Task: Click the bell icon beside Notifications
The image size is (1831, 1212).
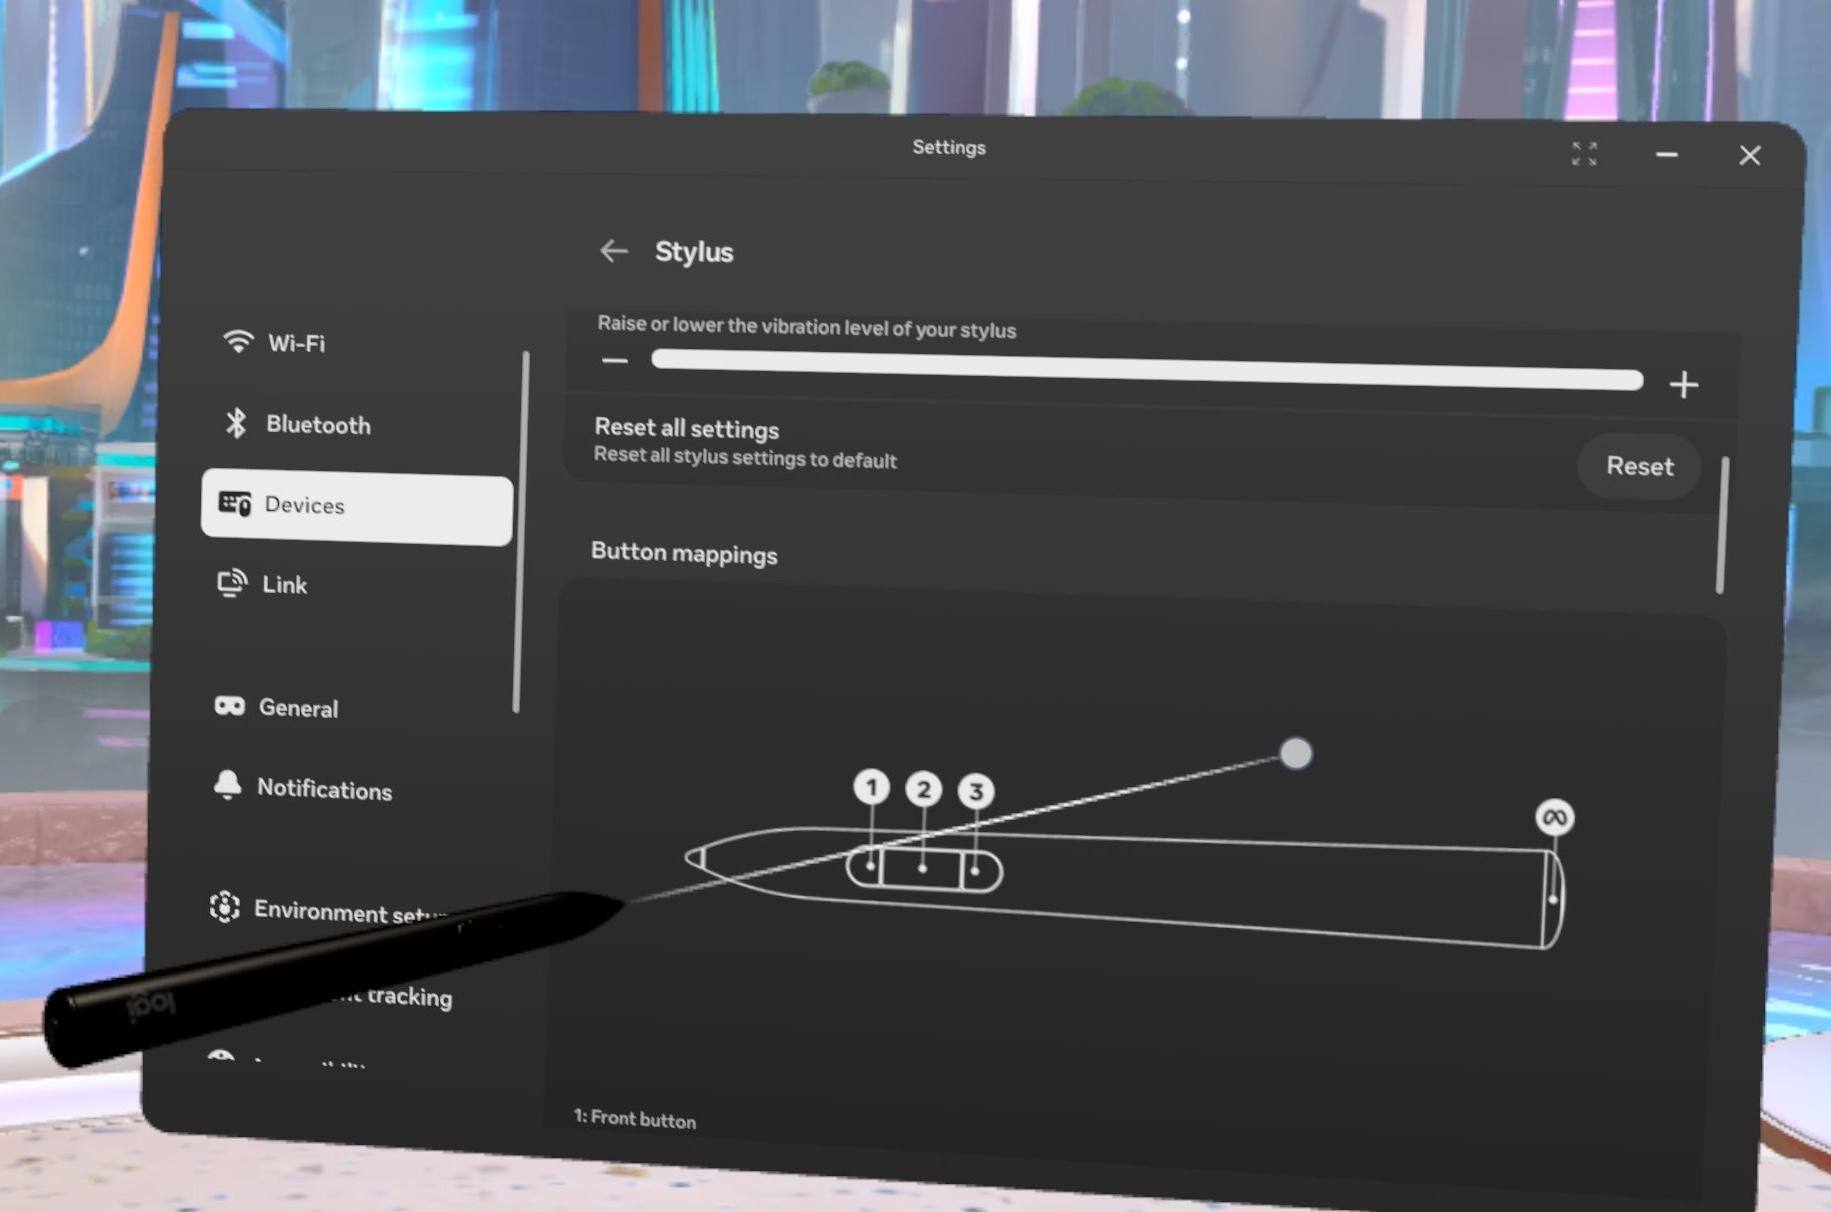Action: (x=227, y=786)
